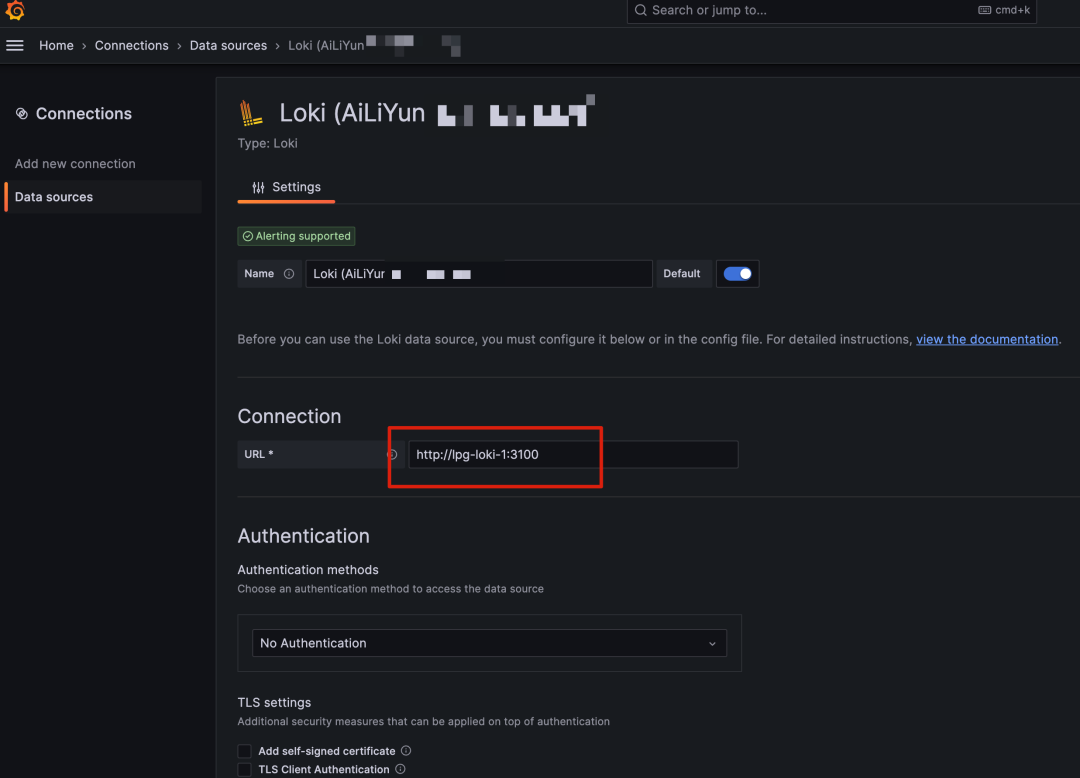
Task: Click the Connections section icon in sidebar
Action: [x=22, y=114]
